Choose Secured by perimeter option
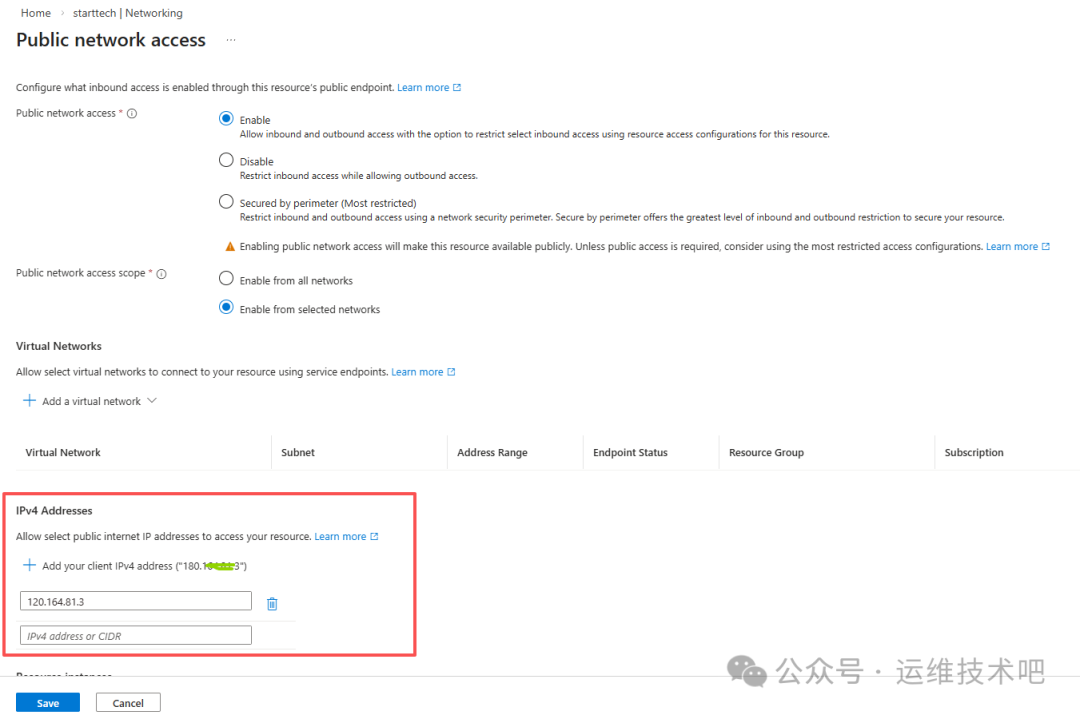The height and width of the screenshot is (715, 1080). [226, 202]
